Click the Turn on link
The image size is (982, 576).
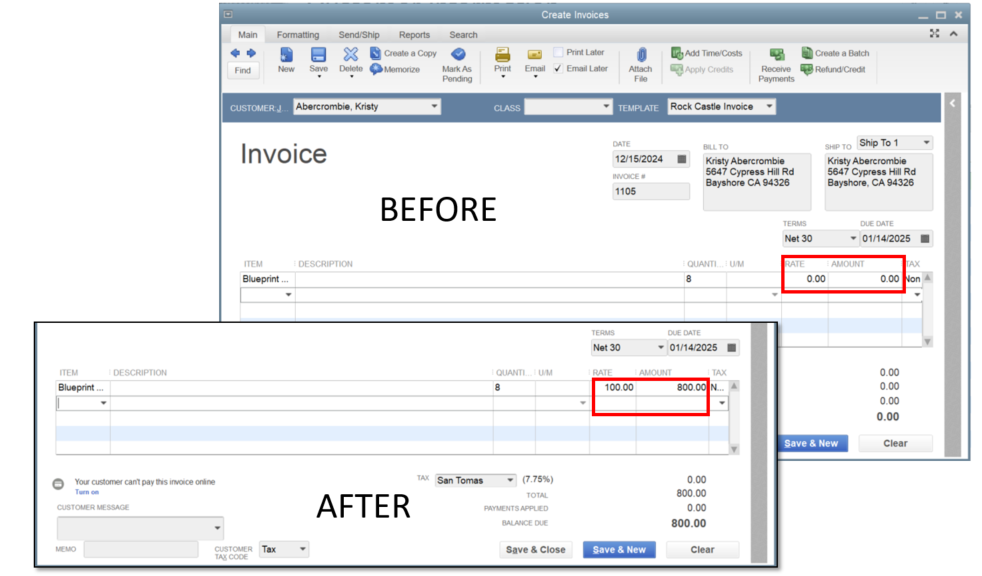click(86, 492)
